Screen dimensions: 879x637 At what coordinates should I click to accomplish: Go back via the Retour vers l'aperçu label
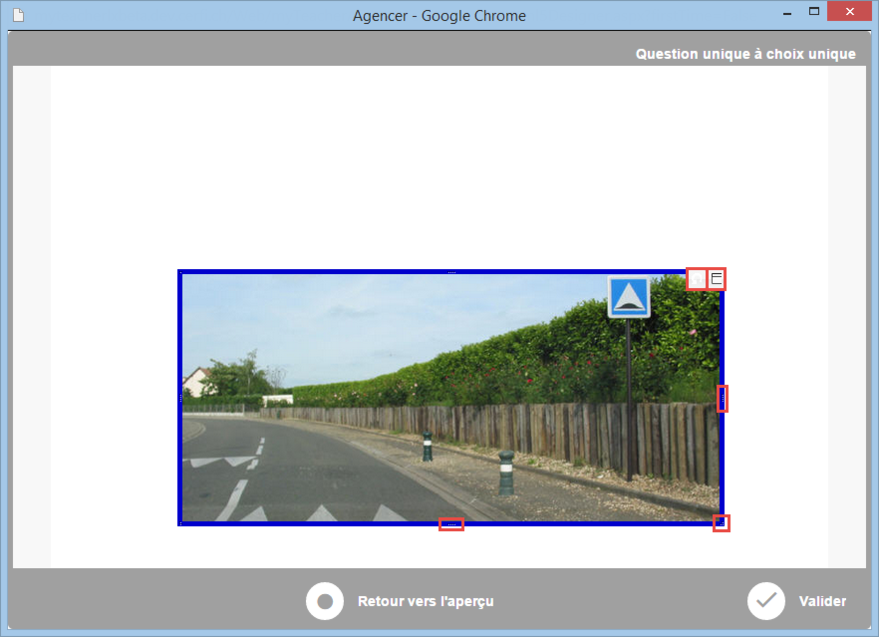[x=425, y=602]
